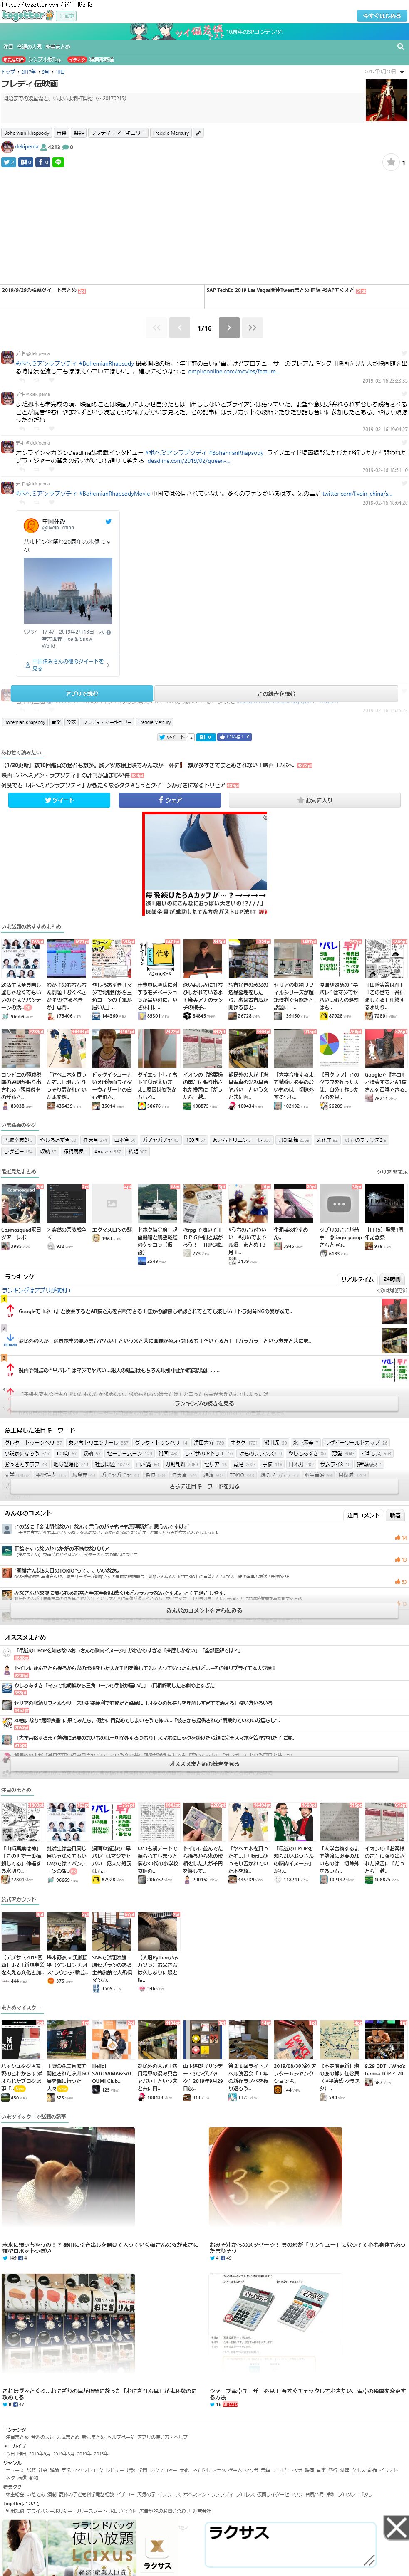
Task: Select the 注目コメント comment tab
Action: pos(363,1515)
